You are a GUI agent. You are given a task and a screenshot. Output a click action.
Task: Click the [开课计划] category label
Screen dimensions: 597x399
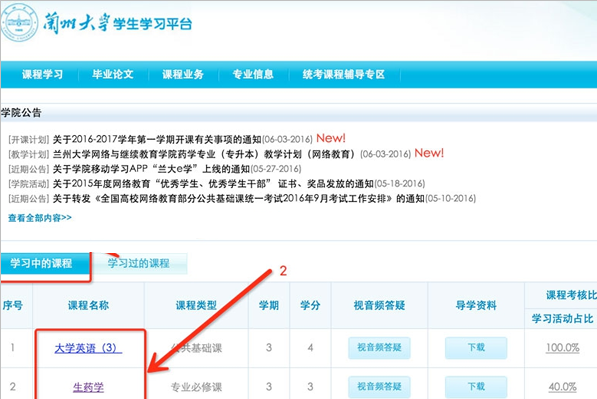coord(29,140)
